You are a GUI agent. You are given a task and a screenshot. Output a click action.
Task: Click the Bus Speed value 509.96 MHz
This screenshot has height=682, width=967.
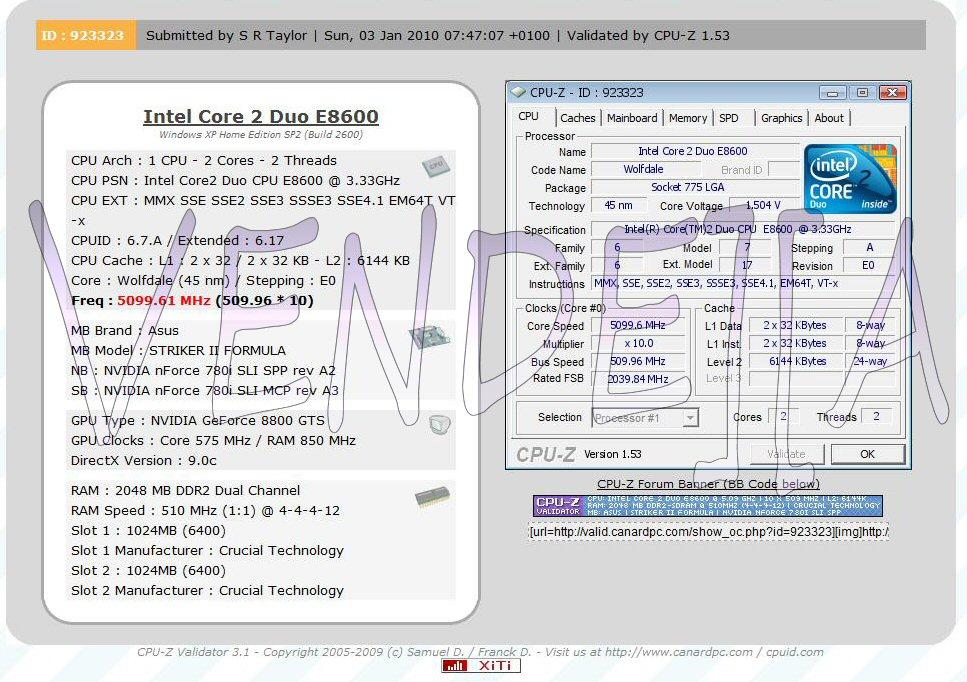point(638,361)
